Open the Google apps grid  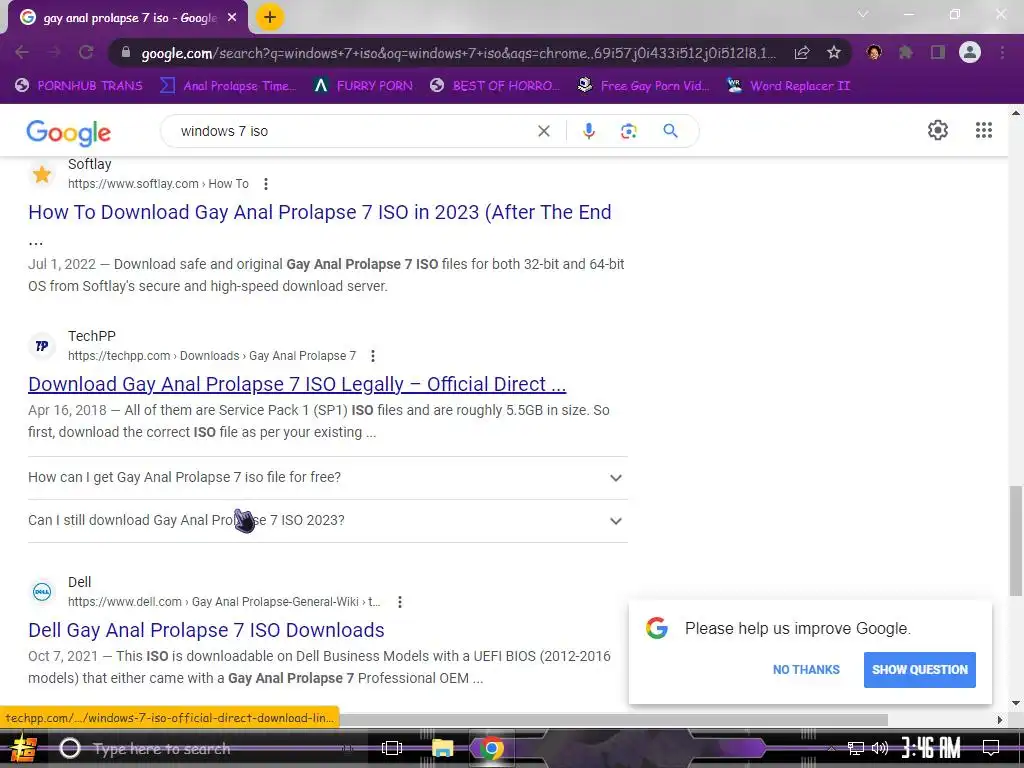click(x=984, y=130)
